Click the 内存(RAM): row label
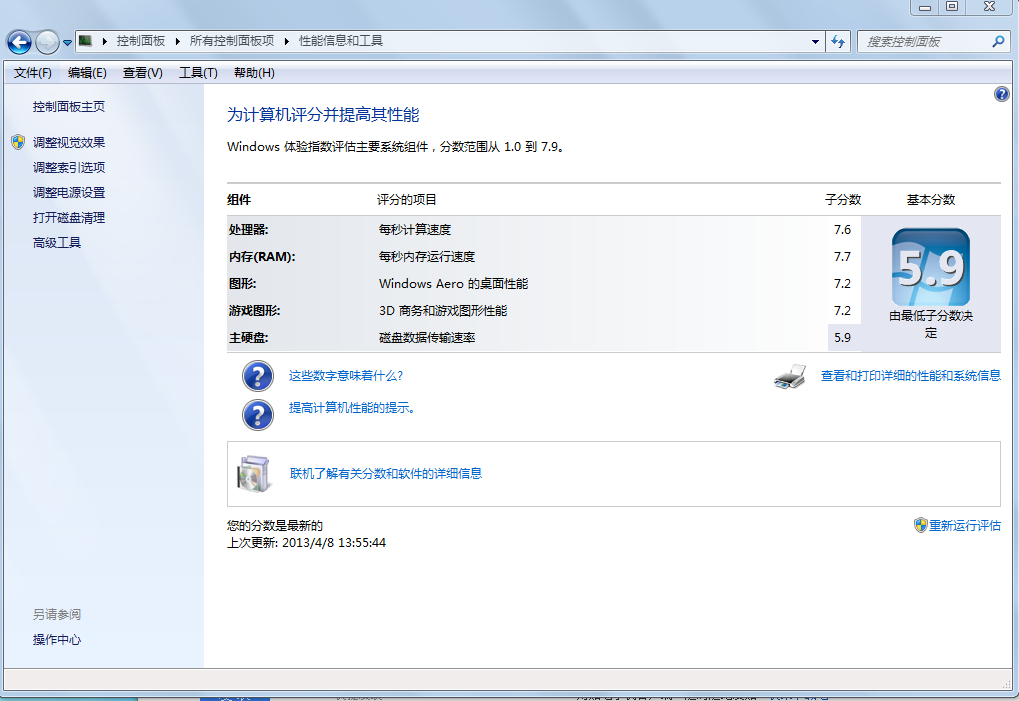The image size is (1019, 701). click(262, 257)
